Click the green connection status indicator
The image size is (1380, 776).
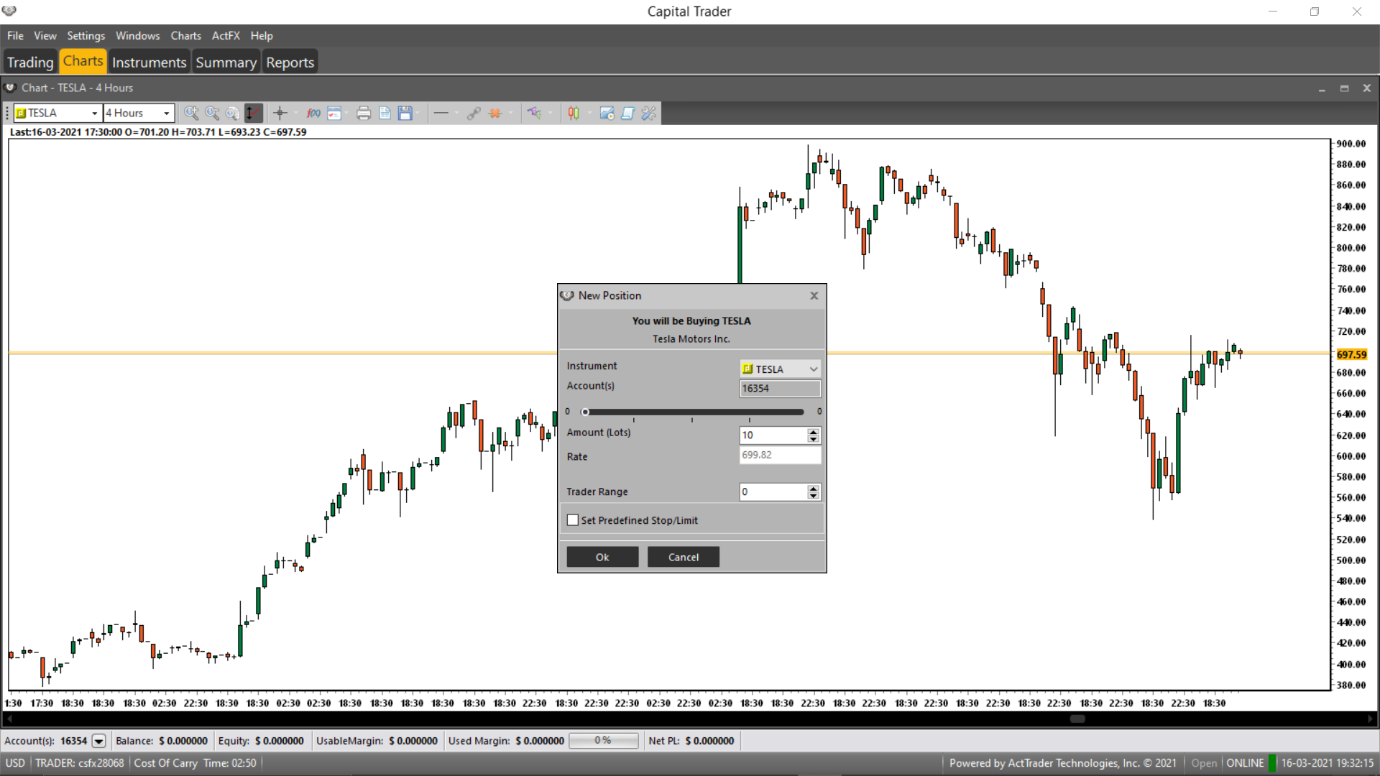[x=1273, y=763]
